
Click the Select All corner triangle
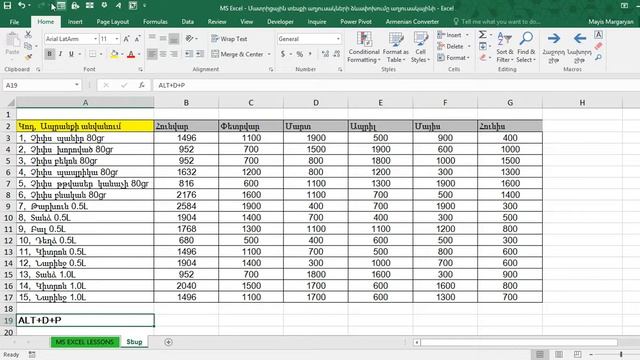11,102
